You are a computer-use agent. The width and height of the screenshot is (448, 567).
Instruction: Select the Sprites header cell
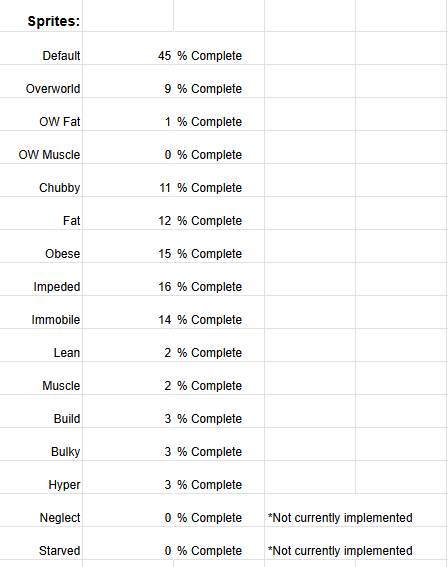41,16
